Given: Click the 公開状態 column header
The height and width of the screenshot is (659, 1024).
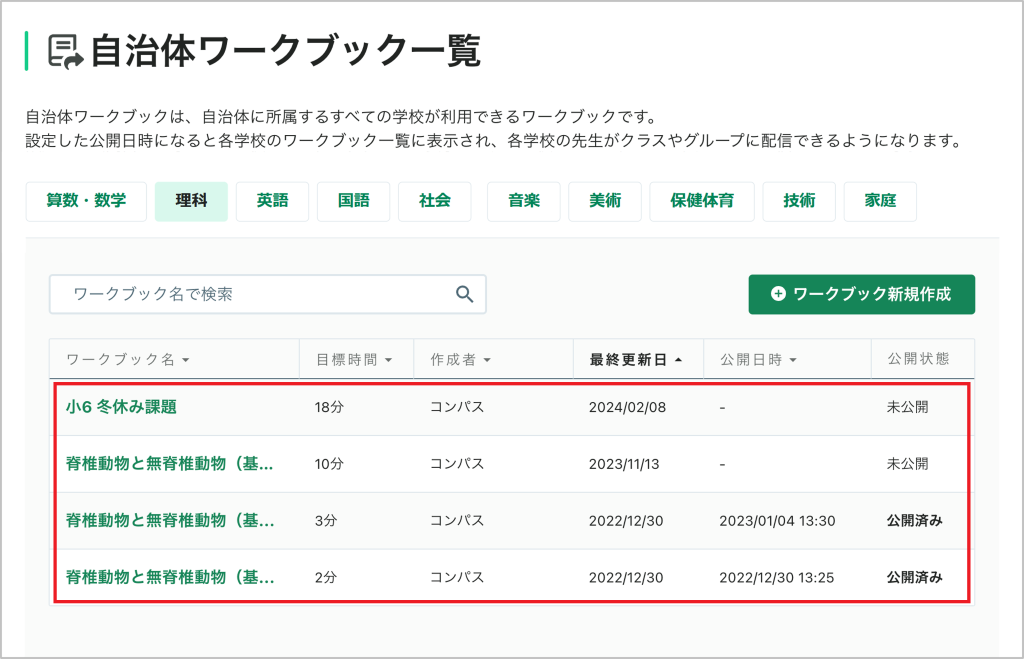Looking at the screenshot, I should (x=918, y=359).
